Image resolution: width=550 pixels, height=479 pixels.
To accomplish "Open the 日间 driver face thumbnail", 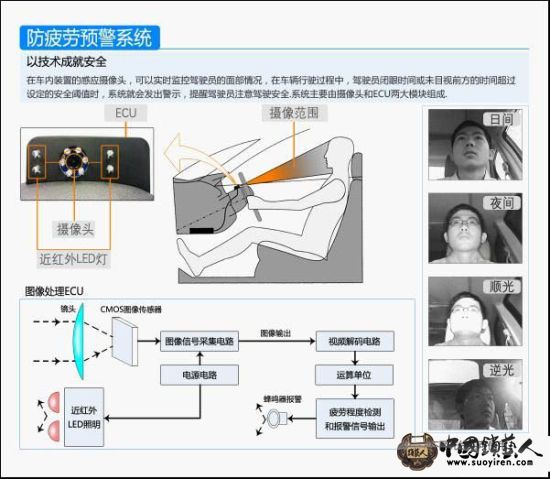I will [x=475, y=144].
